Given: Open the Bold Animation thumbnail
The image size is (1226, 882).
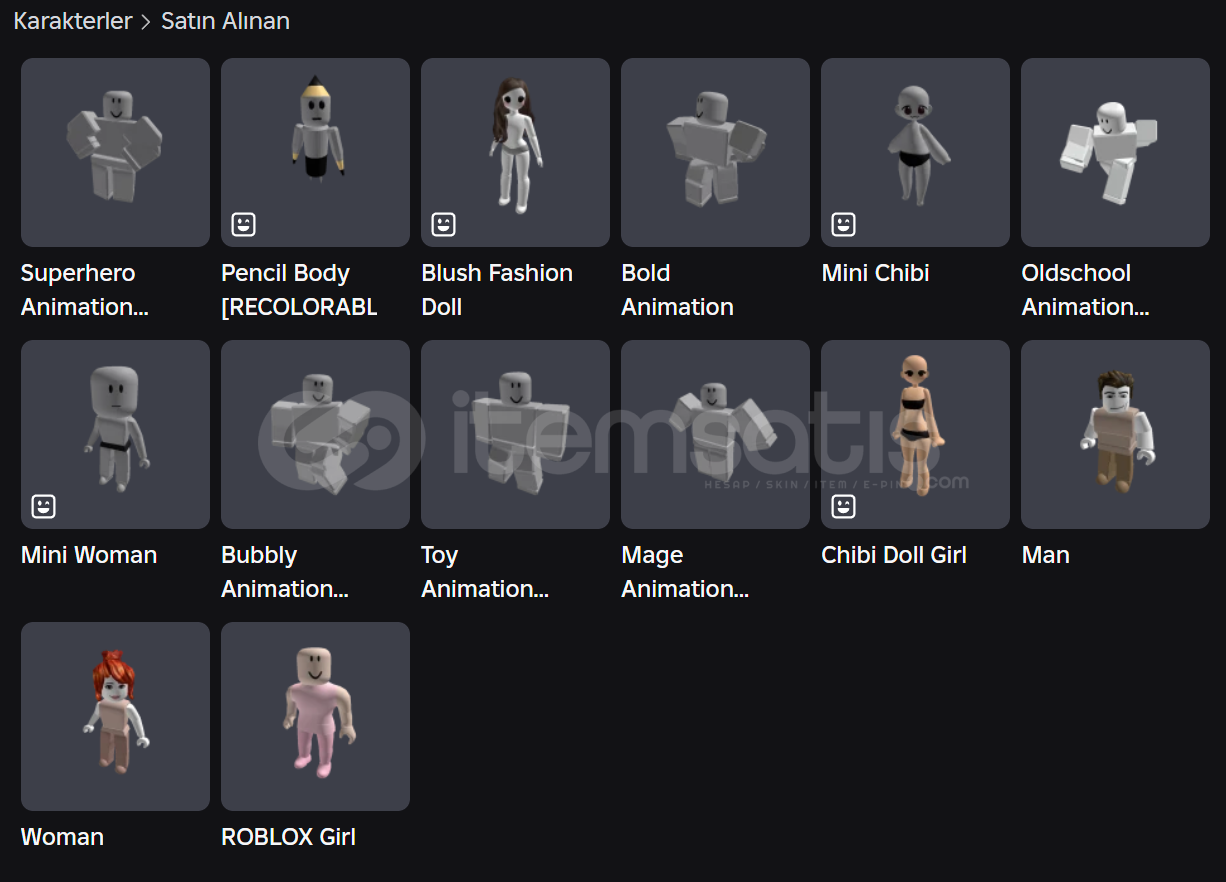Looking at the screenshot, I should [715, 152].
